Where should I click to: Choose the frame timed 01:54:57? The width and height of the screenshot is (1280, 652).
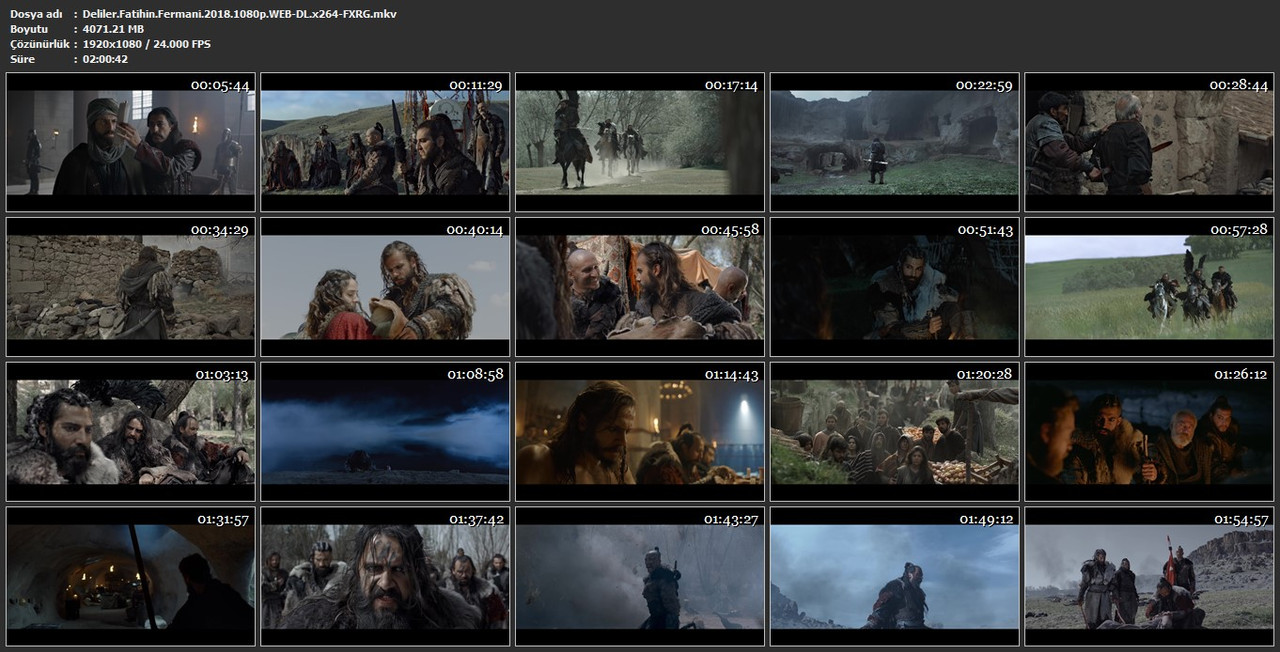(1149, 577)
